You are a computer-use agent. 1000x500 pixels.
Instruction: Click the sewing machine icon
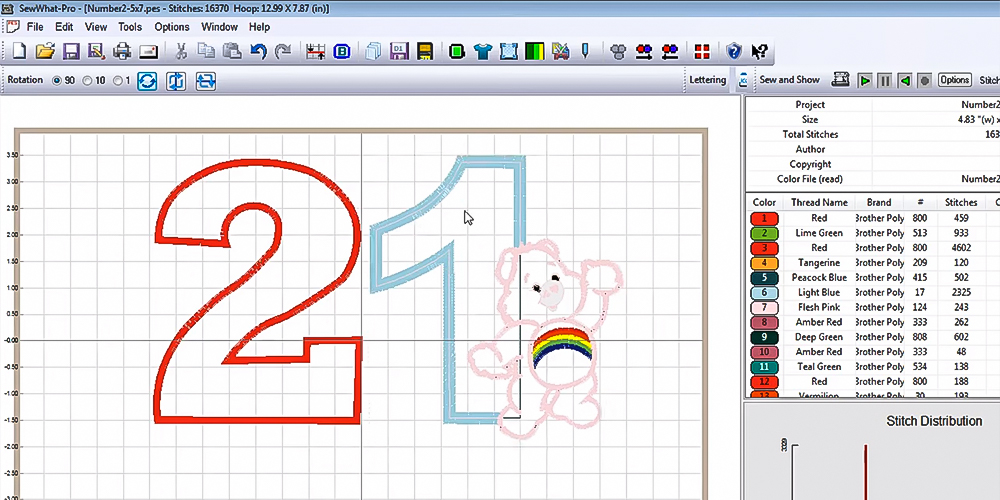click(841, 80)
